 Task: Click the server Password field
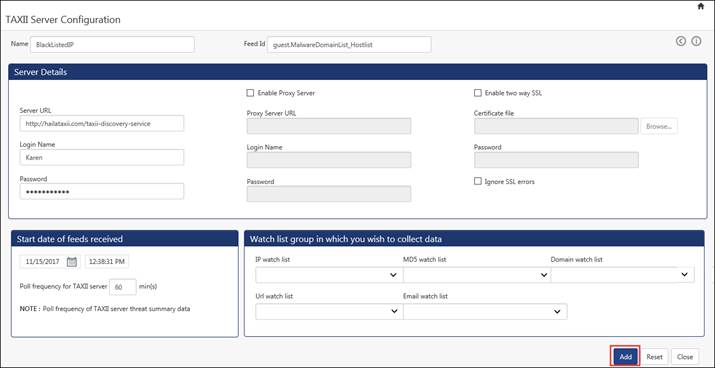102,192
